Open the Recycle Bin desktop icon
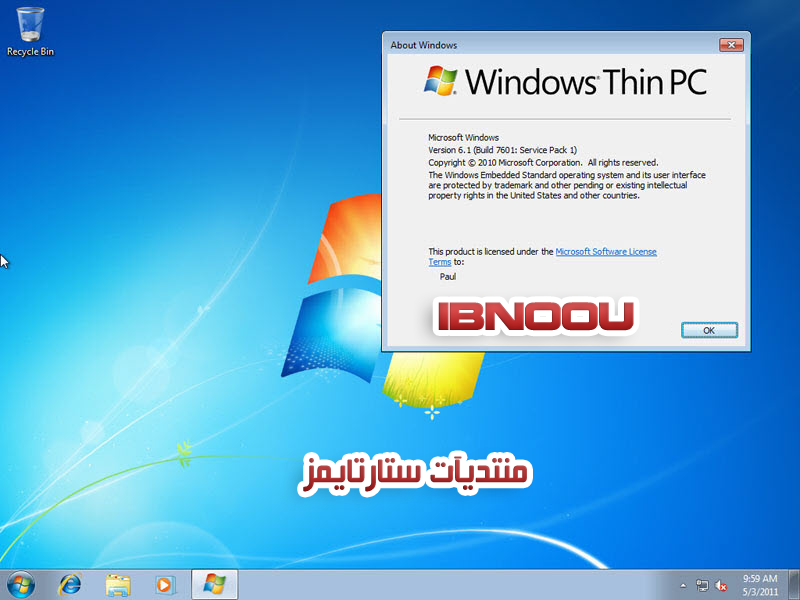The width and height of the screenshot is (800, 600). pyautogui.click(x=30, y=32)
